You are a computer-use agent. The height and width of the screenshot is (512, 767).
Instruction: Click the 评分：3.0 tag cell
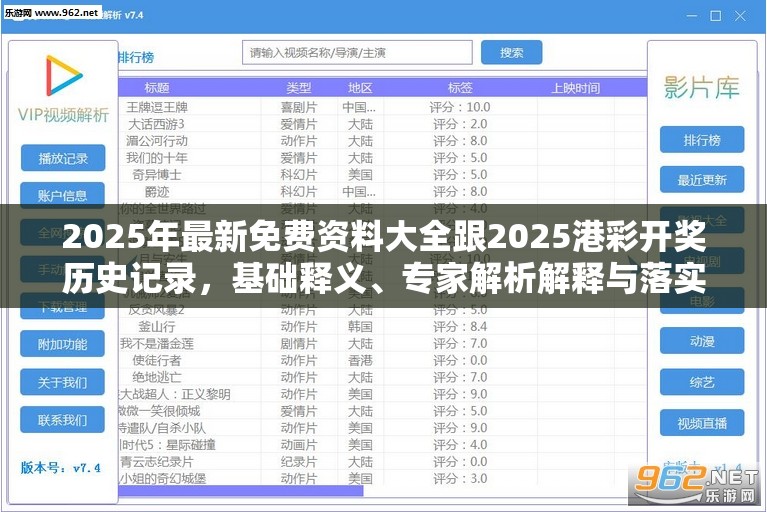(x=460, y=479)
